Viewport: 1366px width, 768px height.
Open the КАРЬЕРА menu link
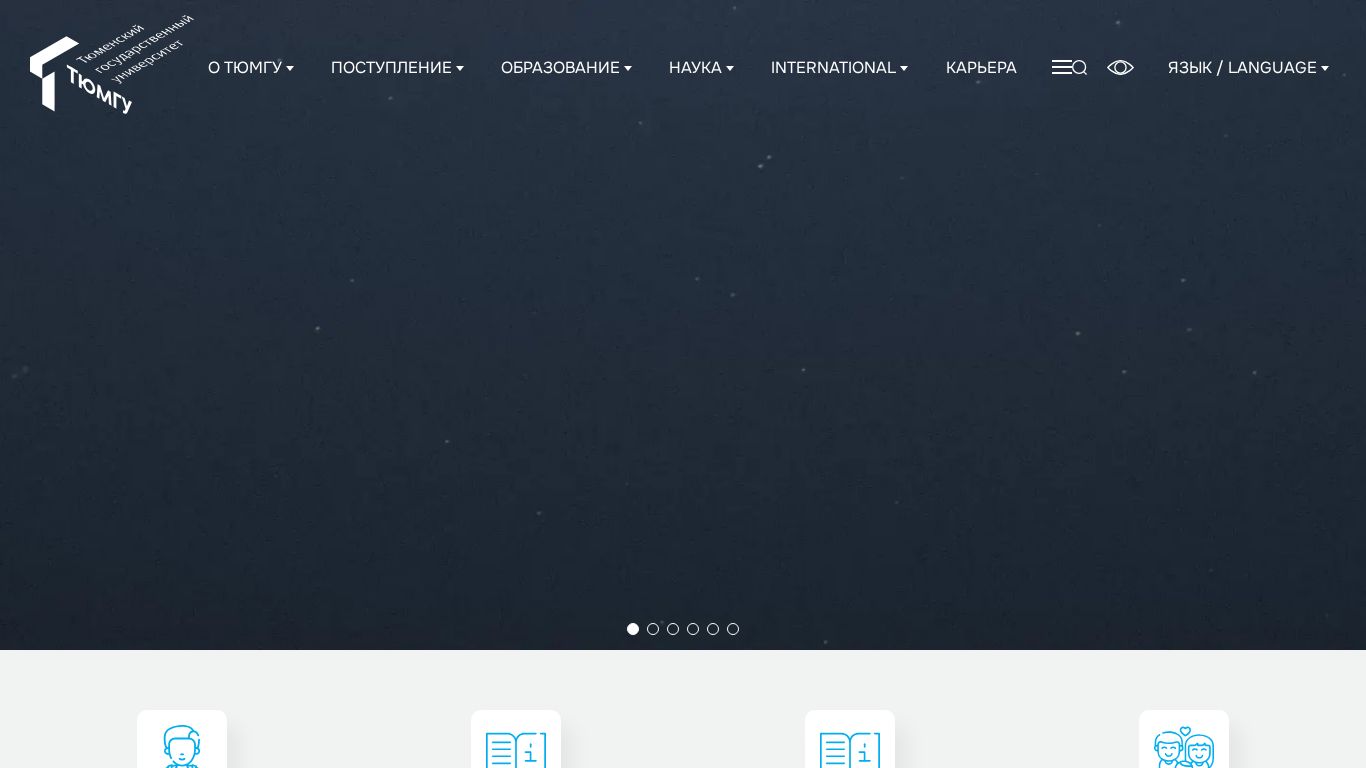pyautogui.click(x=981, y=67)
